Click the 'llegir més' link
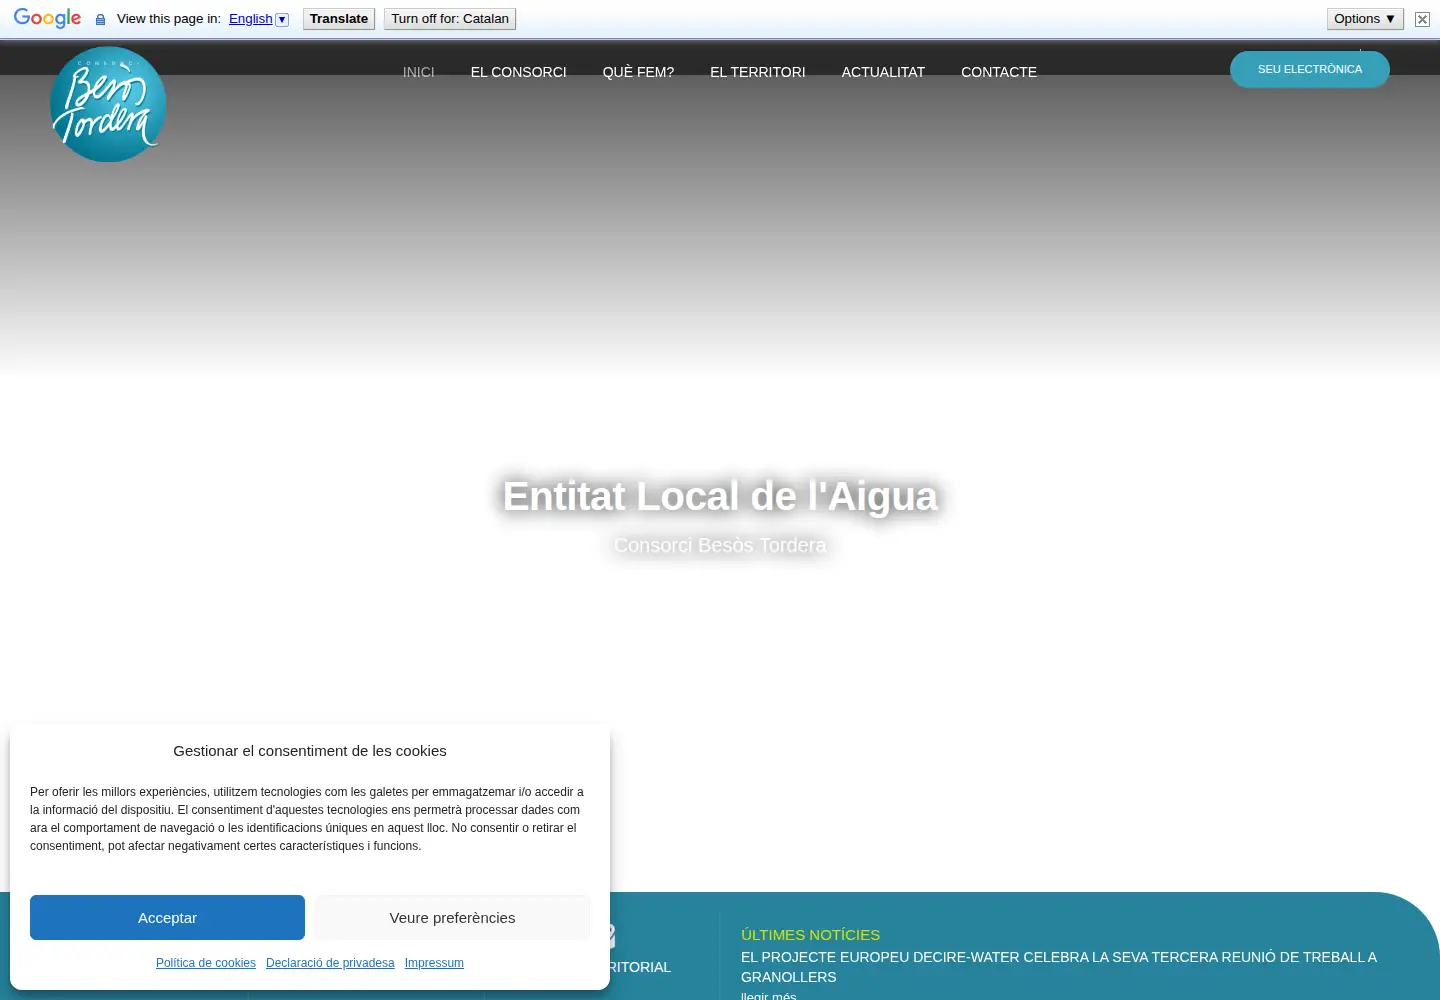 coord(769,995)
